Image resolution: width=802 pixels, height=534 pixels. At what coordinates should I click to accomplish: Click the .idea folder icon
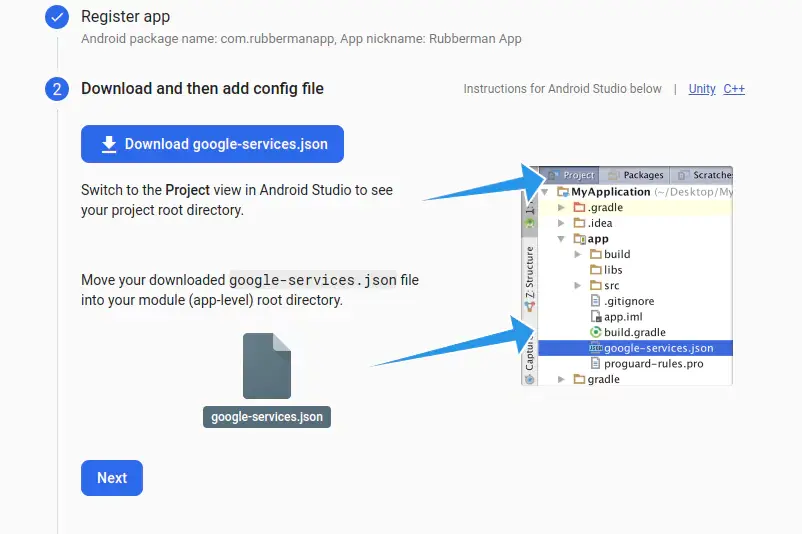tap(579, 223)
